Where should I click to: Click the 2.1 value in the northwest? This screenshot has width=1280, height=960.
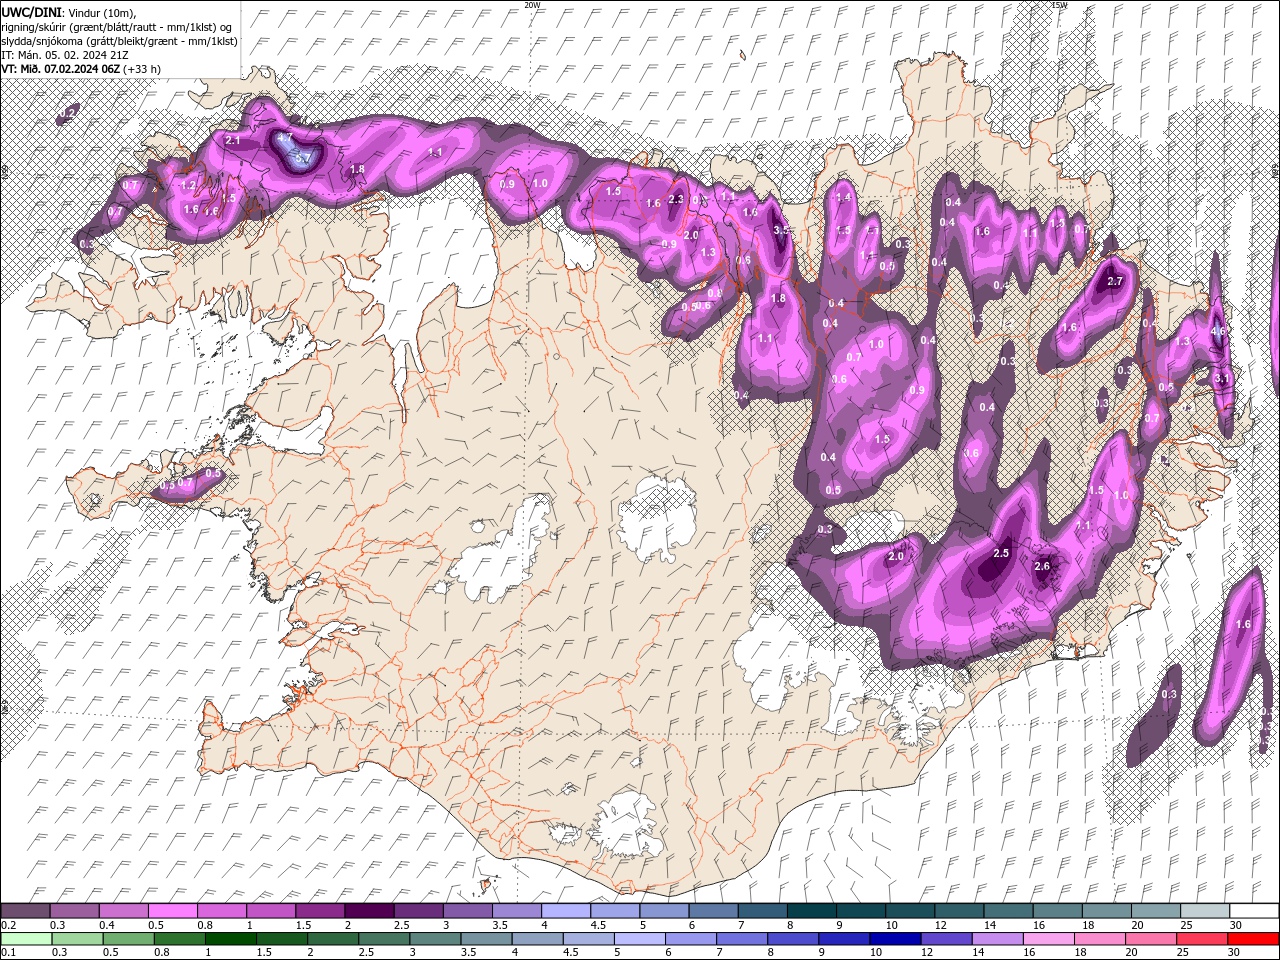pyautogui.click(x=233, y=141)
